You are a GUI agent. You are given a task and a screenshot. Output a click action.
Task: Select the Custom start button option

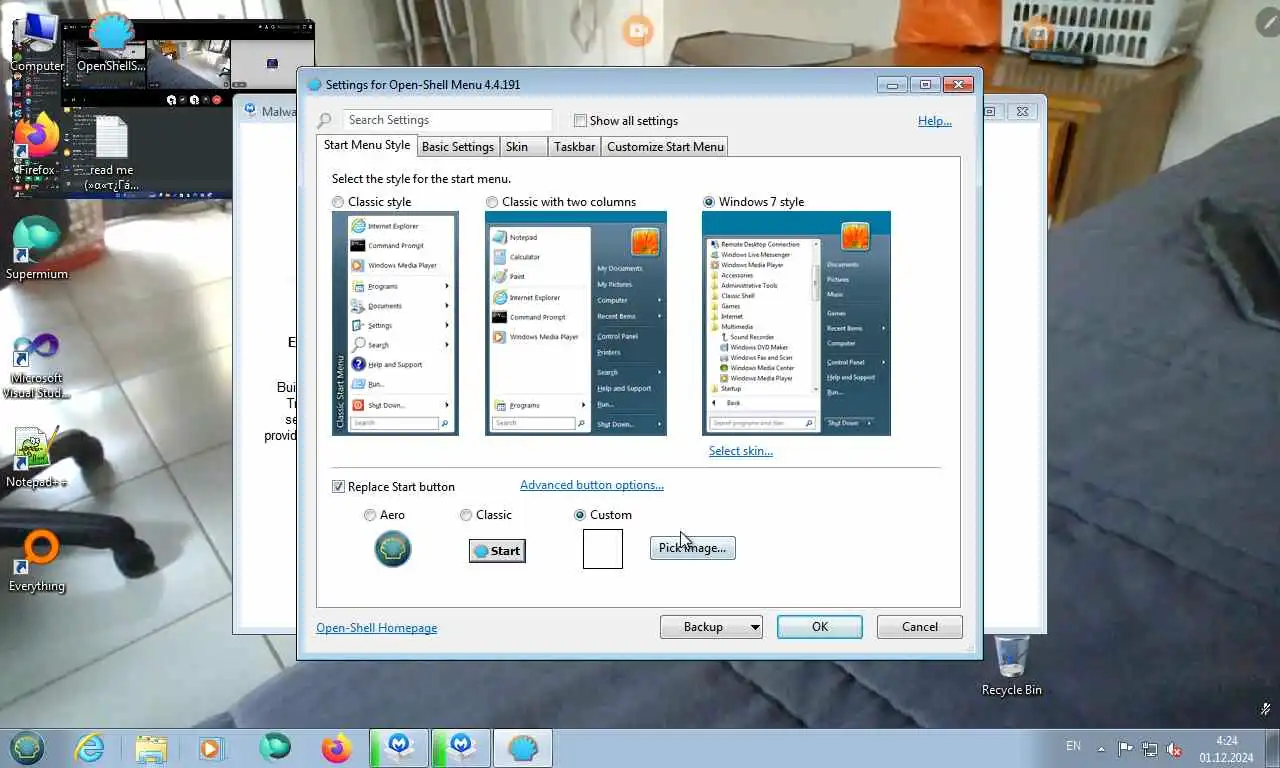[580, 515]
